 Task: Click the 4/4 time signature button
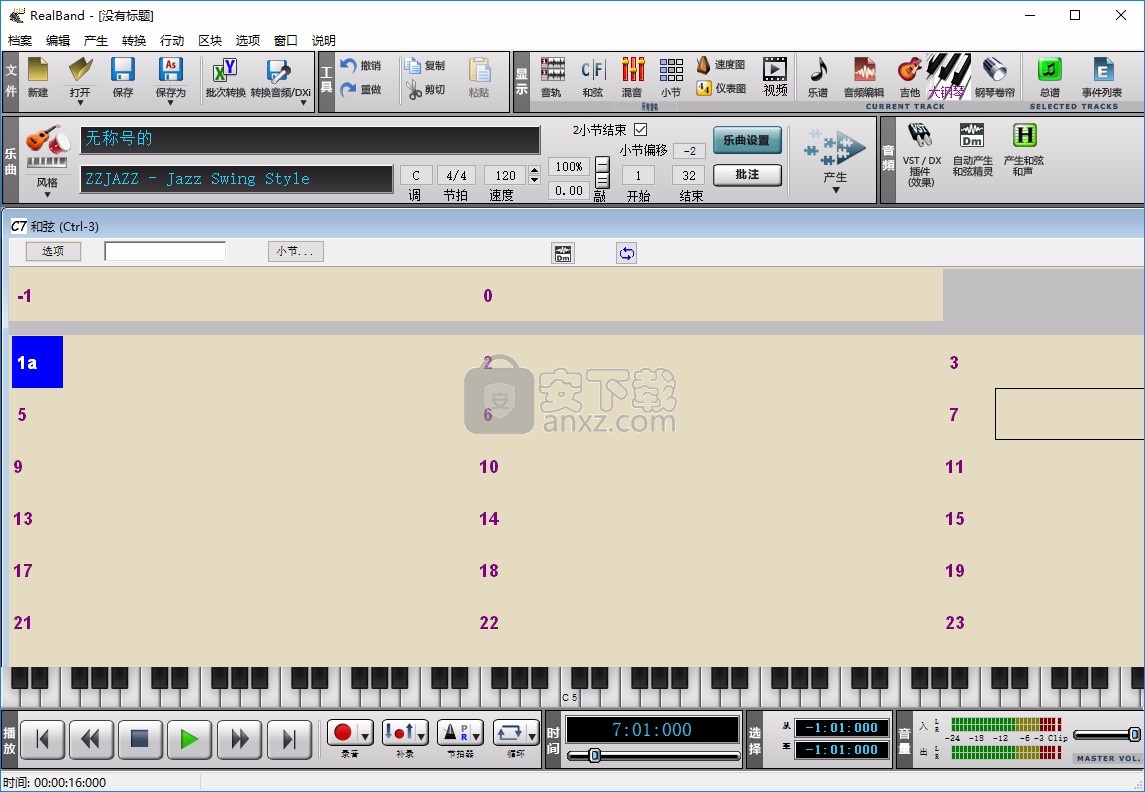coord(456,175)
